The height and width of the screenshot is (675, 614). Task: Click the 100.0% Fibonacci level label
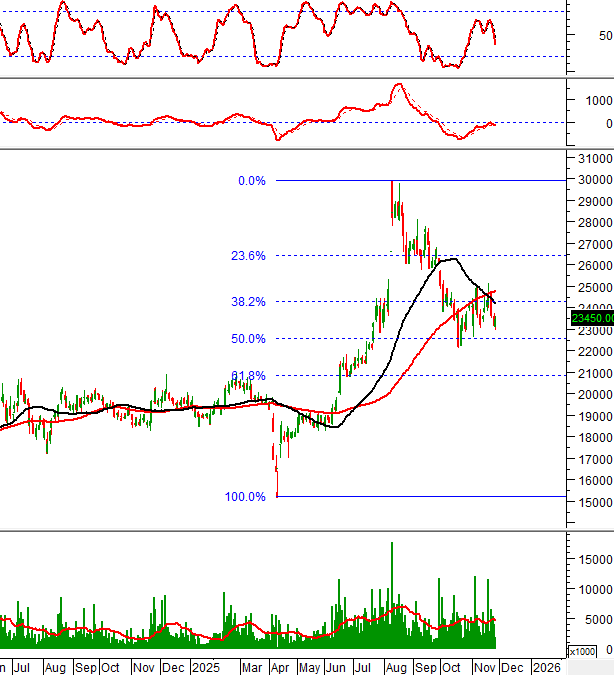[x=246, y=497]
